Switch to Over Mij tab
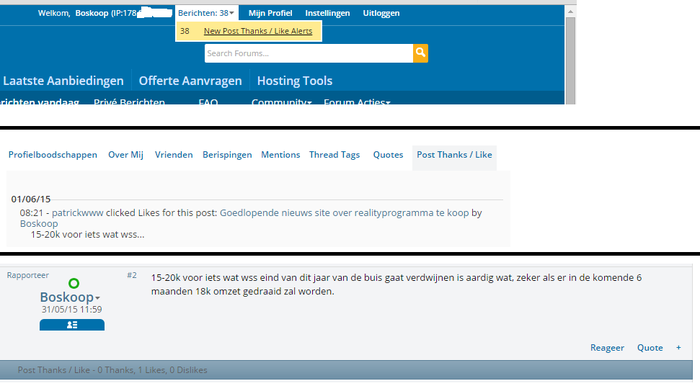The height and width of the screenshot is (386, 700). 125,155
